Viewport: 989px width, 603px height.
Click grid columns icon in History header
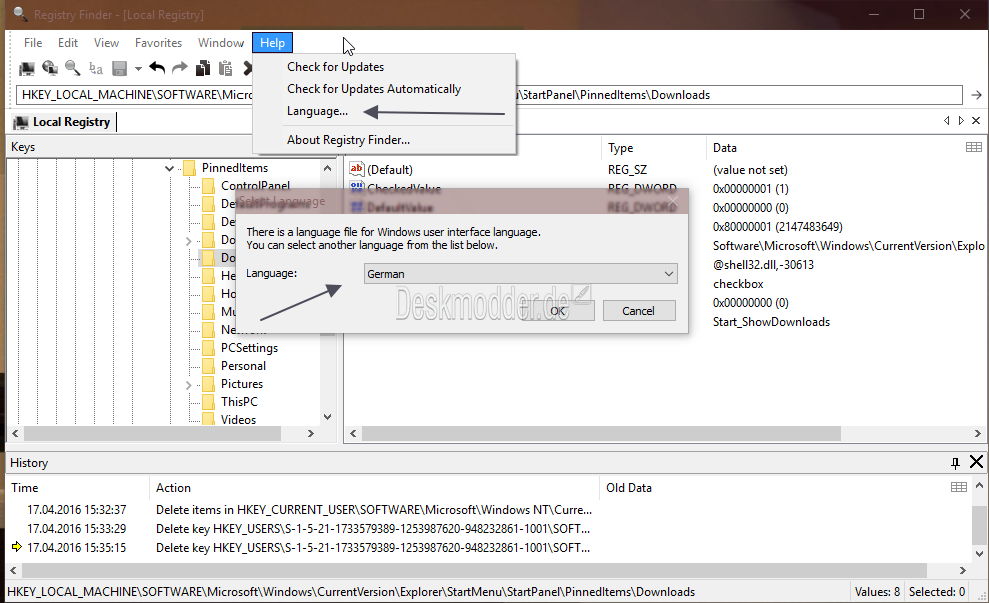(x=959, y=487)
